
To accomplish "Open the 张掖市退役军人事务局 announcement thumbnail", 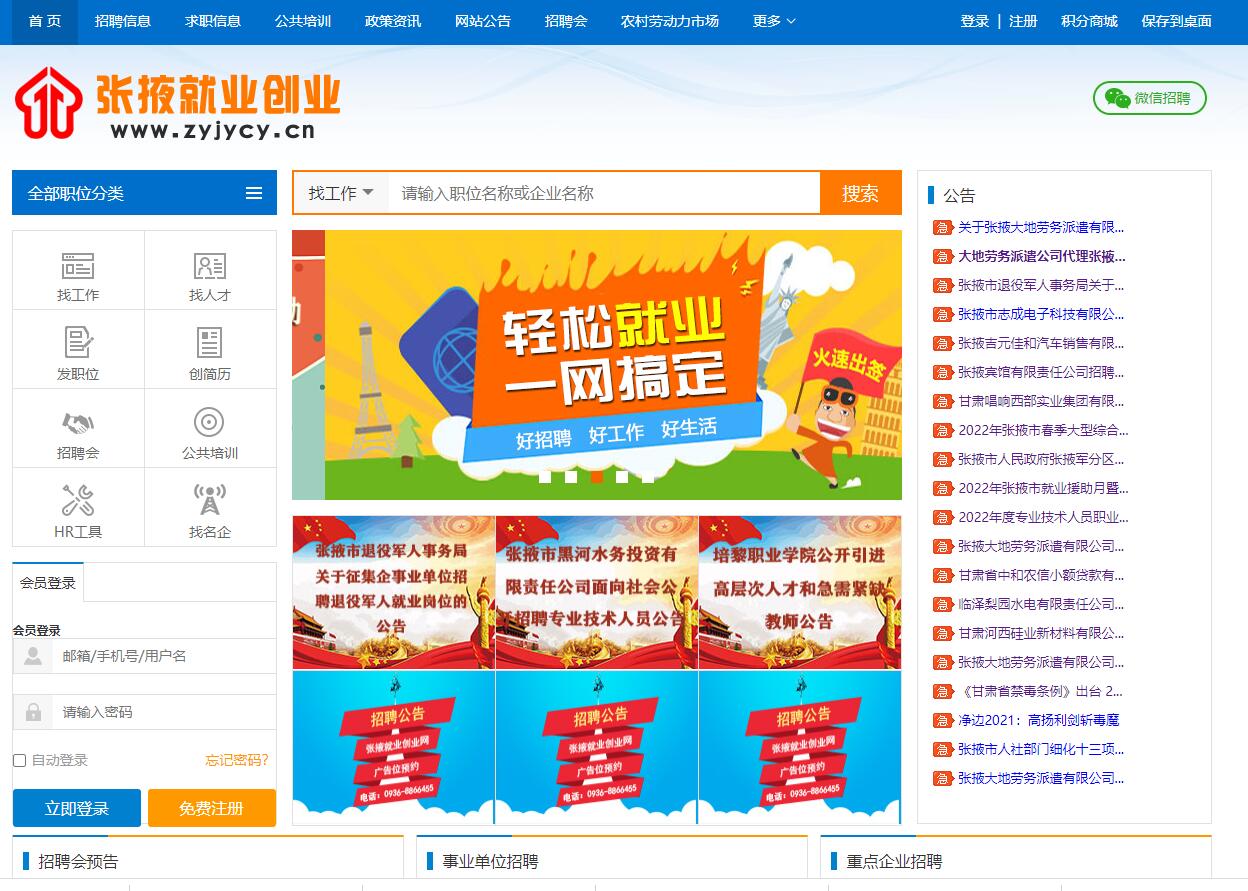I will [393, 592].
